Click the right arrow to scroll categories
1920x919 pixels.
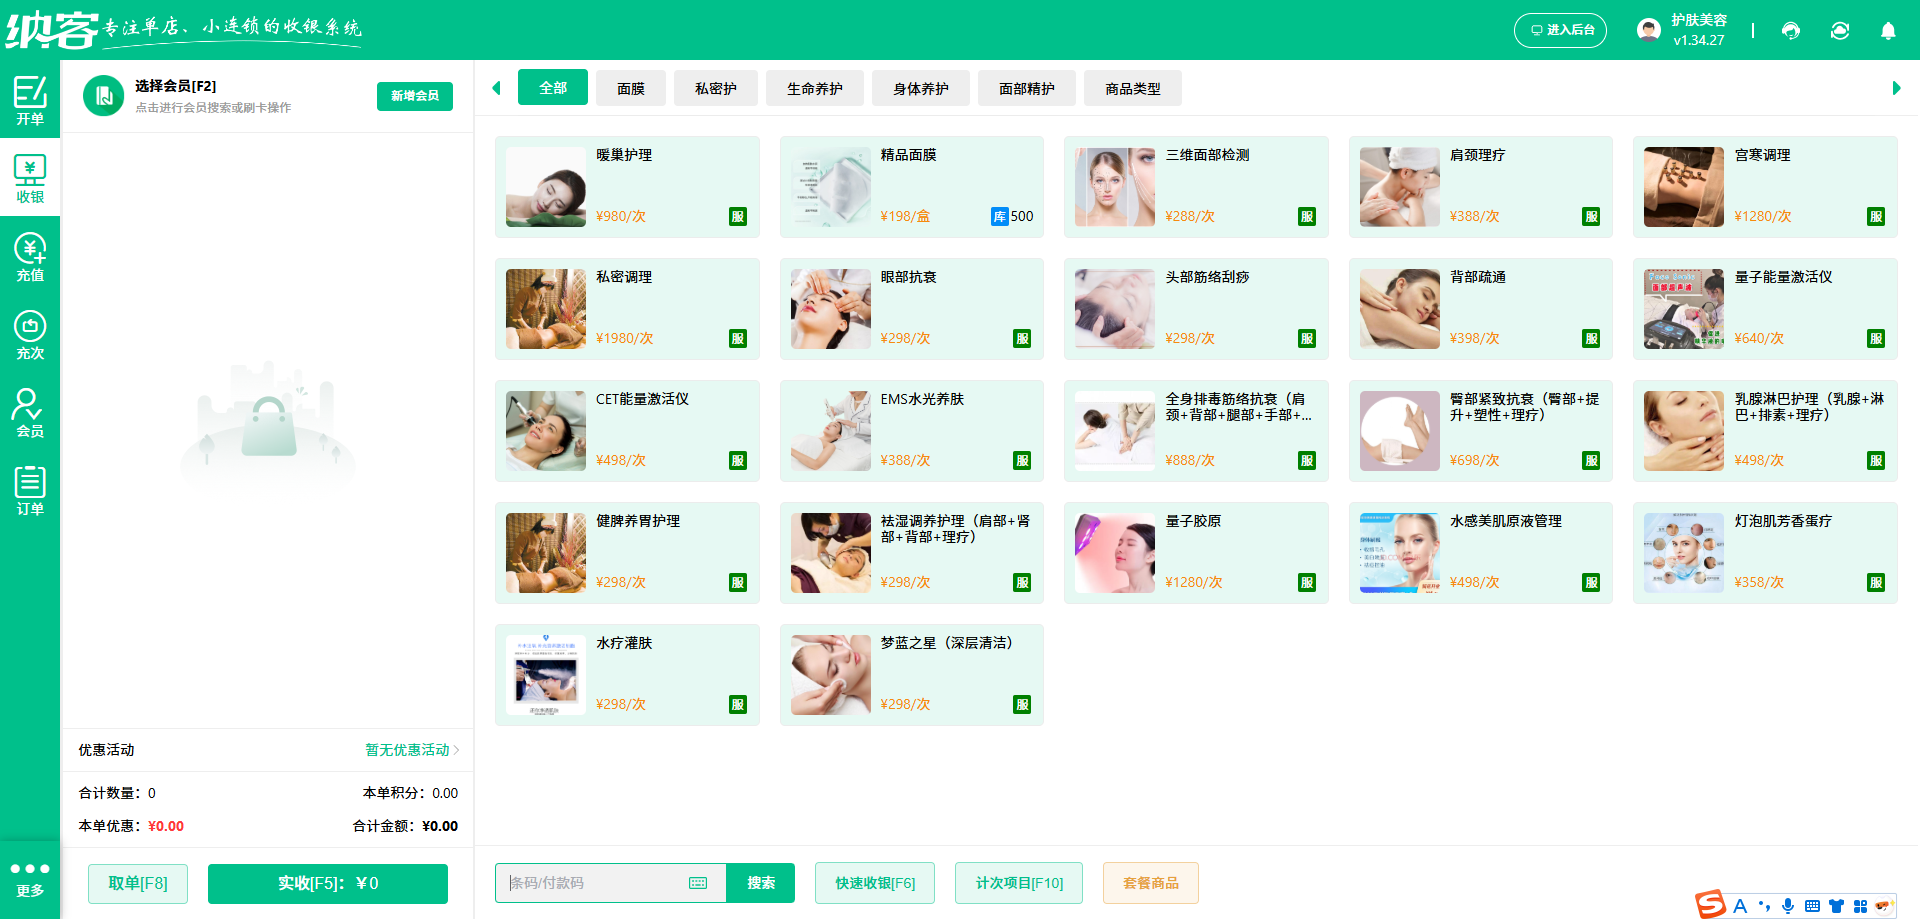(1897, 88)
